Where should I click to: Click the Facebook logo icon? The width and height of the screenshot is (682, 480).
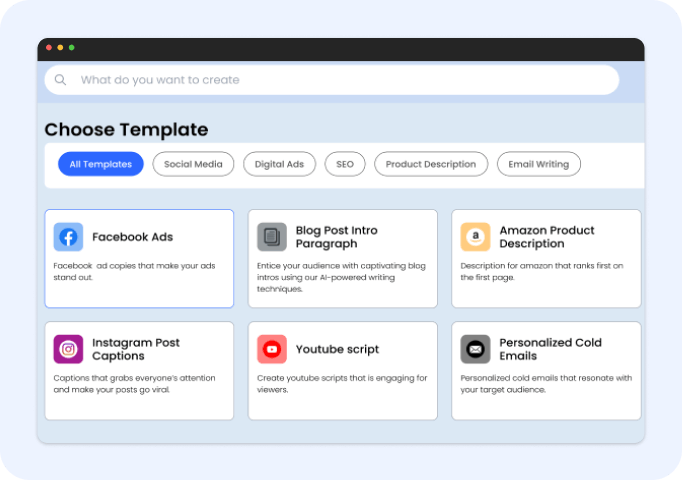tap(68, 237)
